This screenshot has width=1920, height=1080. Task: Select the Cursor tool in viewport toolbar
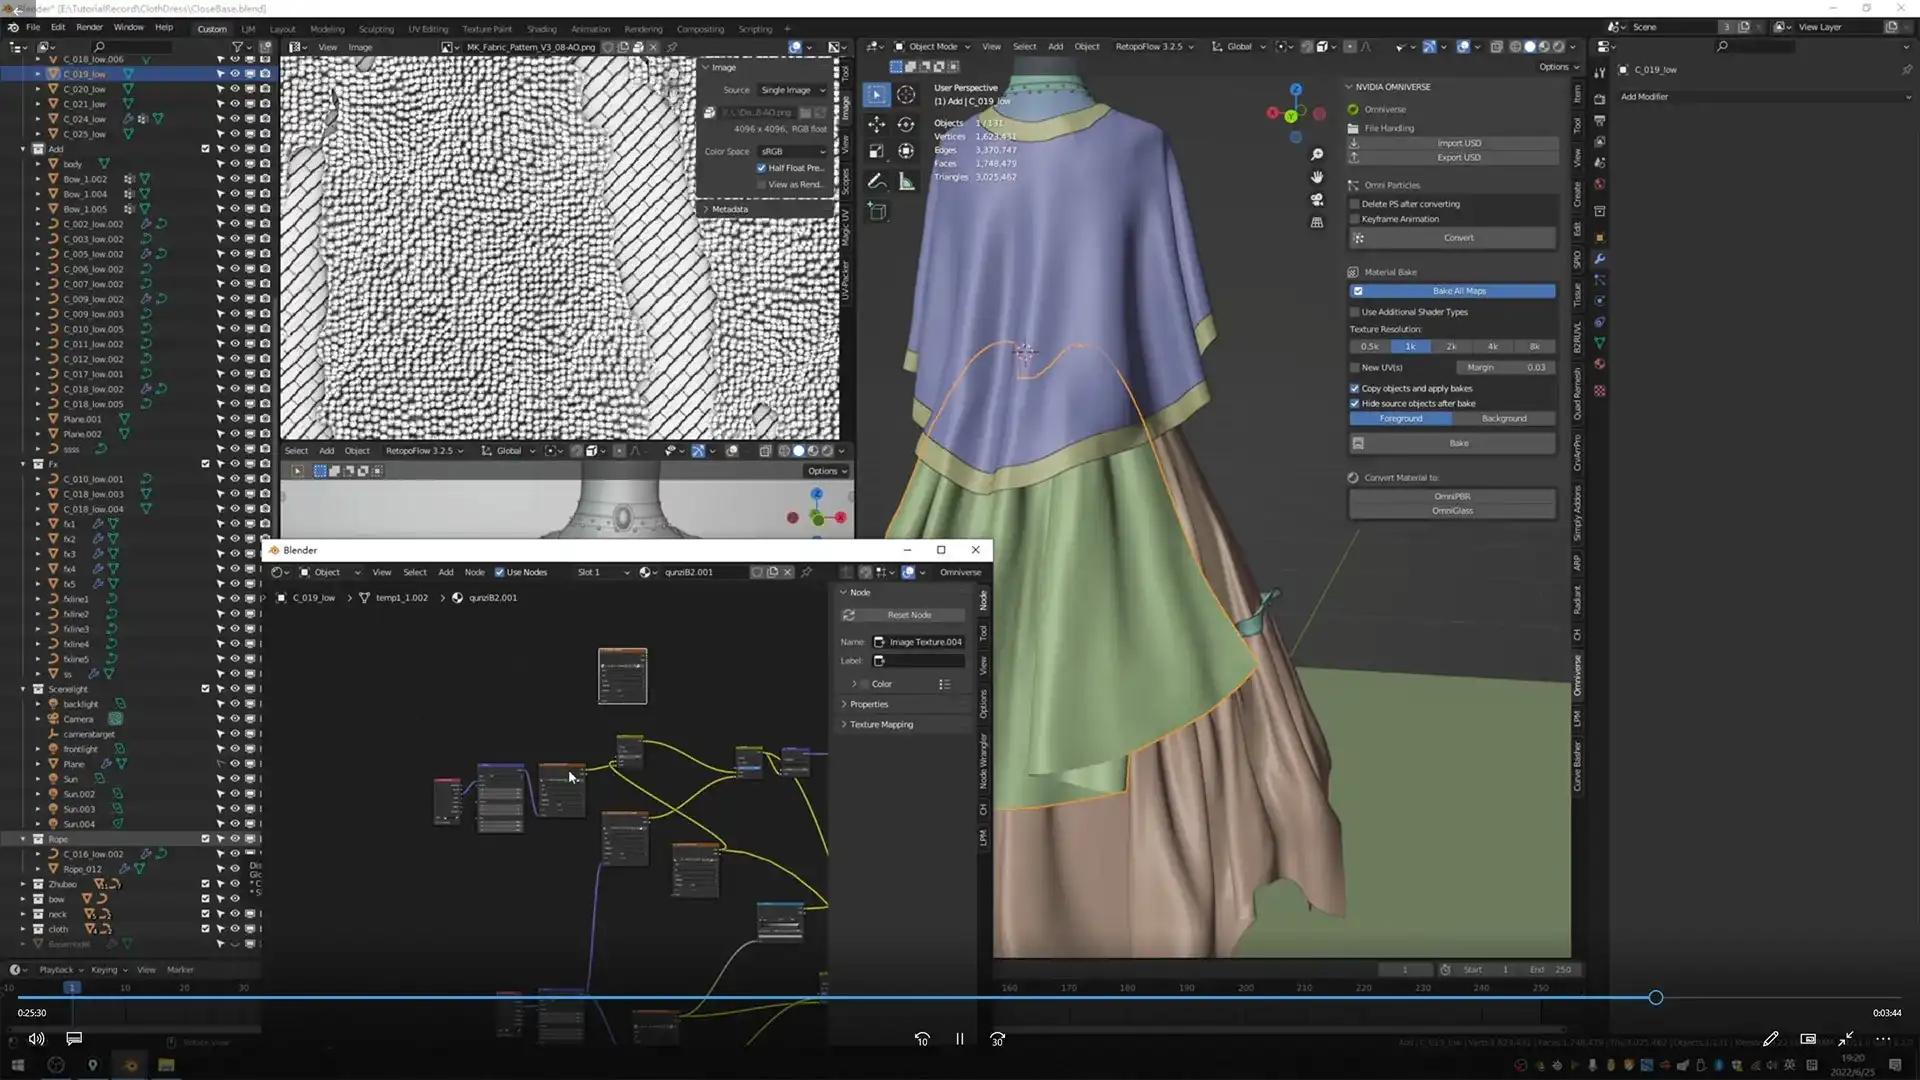point(906,94)
